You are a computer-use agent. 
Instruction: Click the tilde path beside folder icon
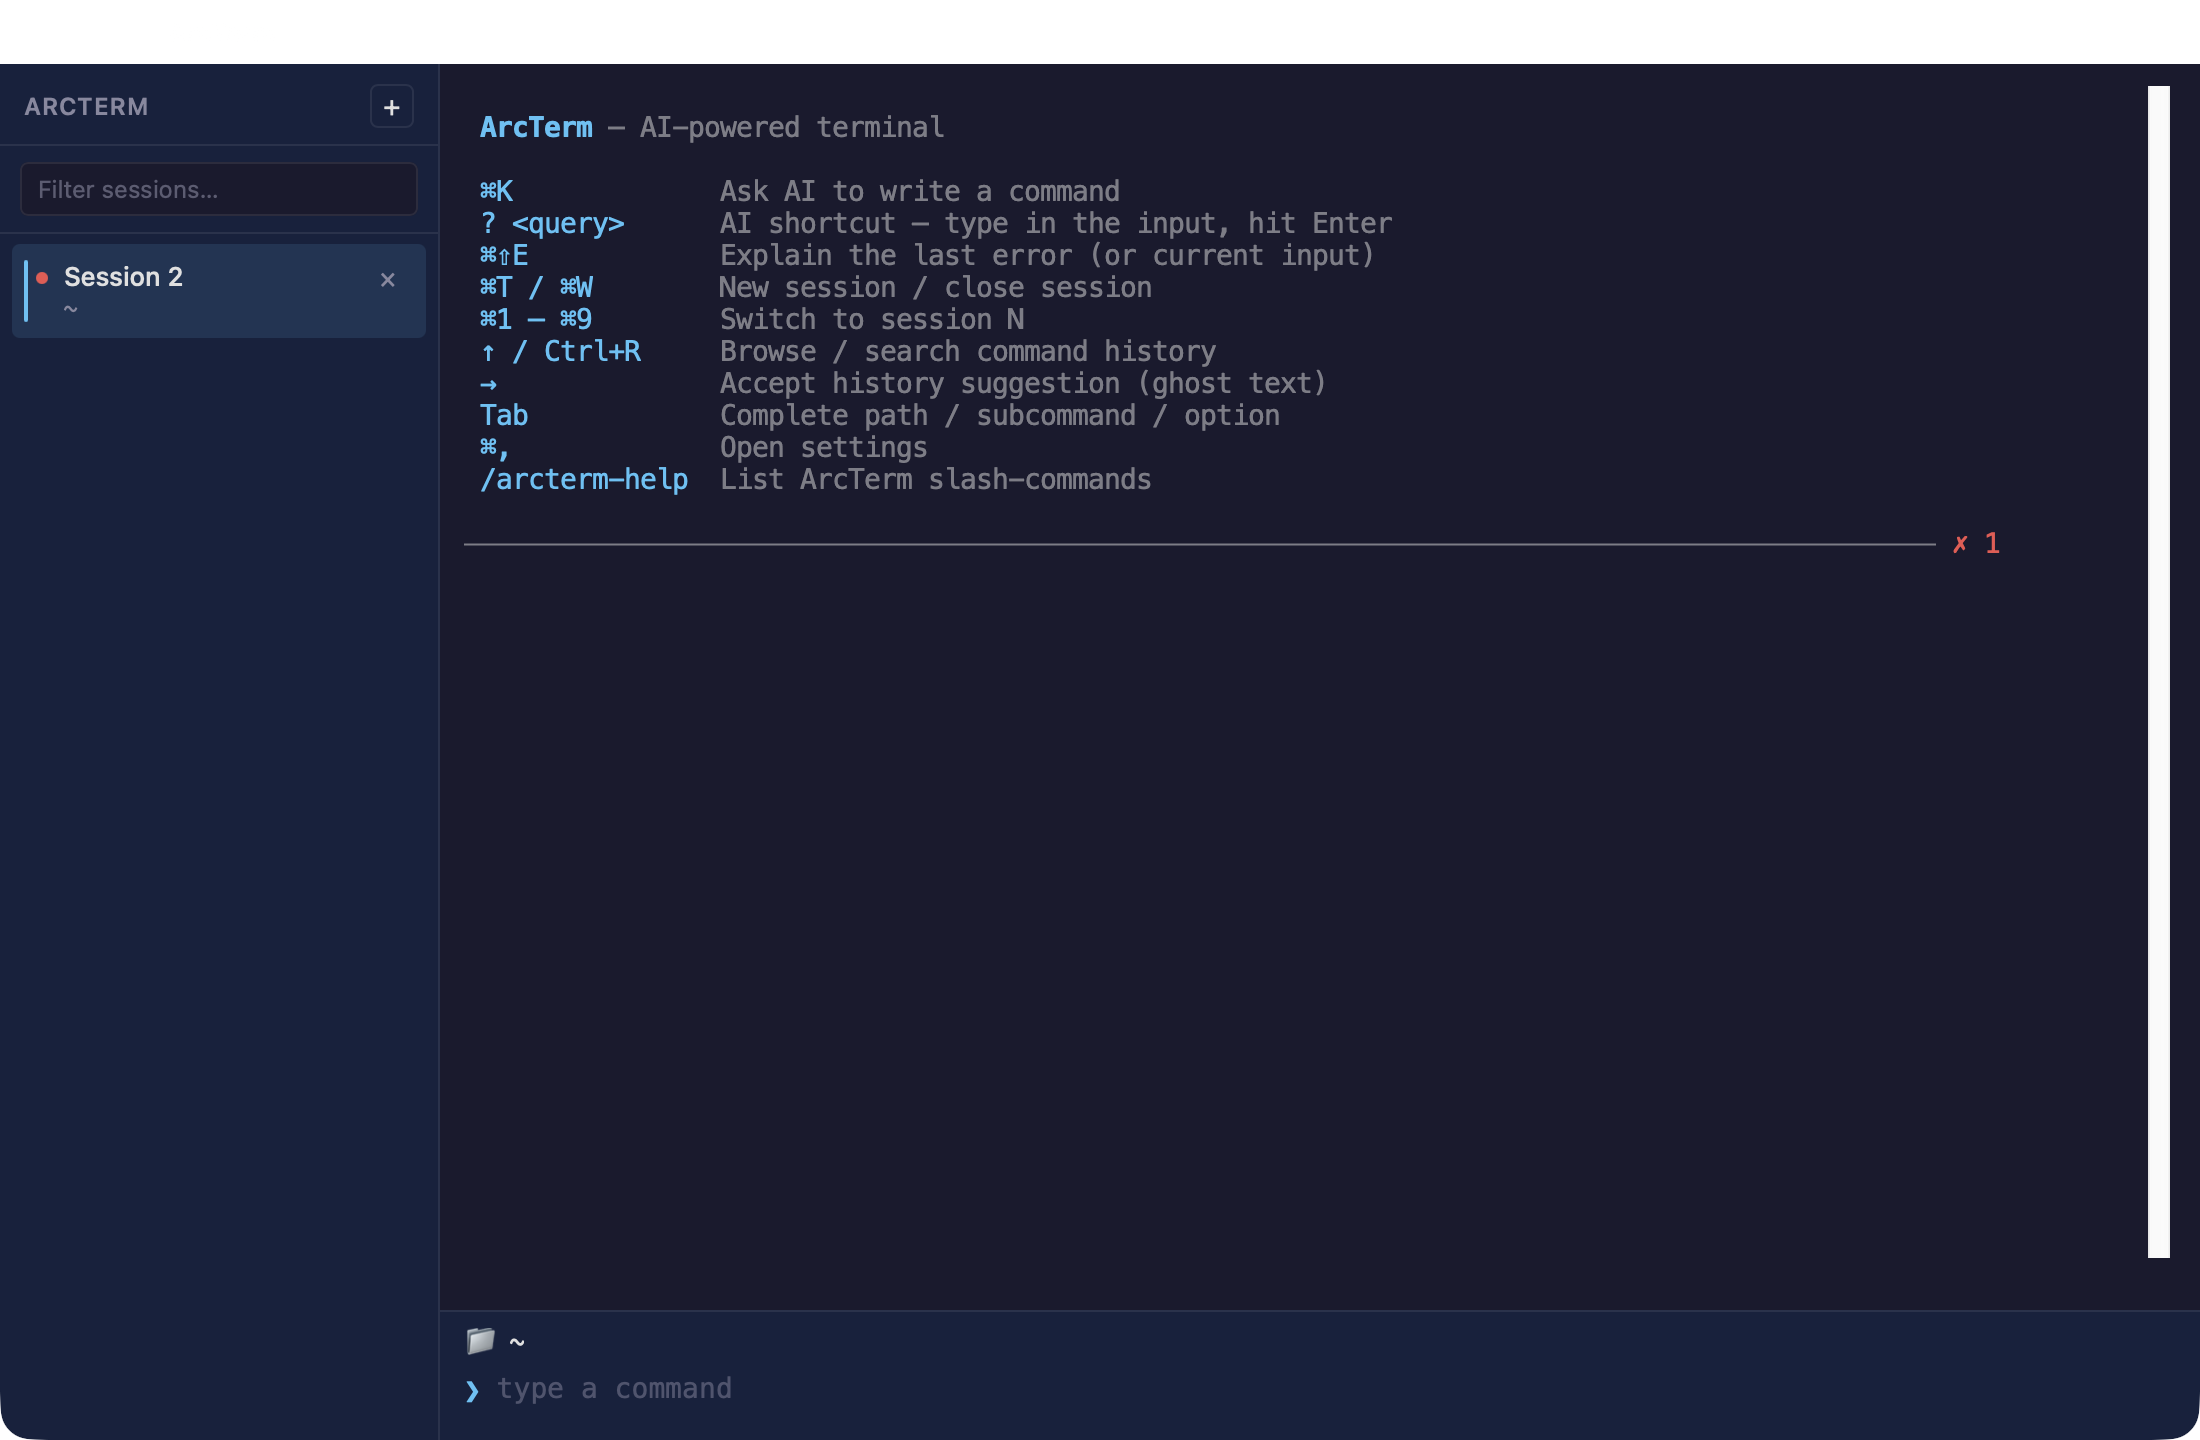517,1342
